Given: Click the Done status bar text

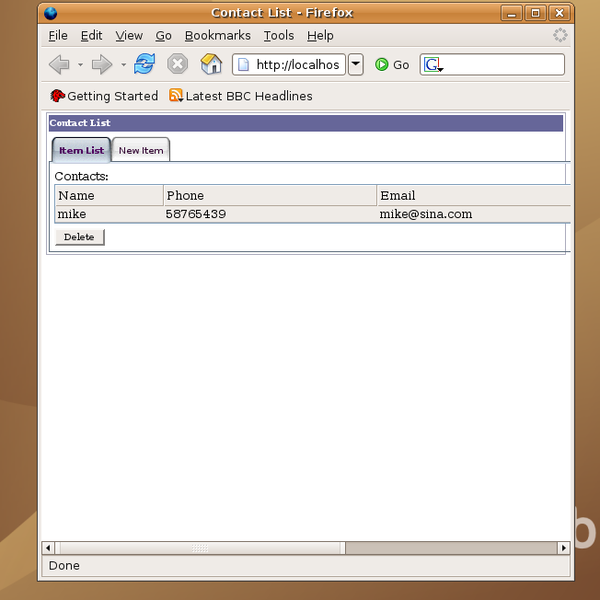Looking at the screenshot, I should pos(64,565).
